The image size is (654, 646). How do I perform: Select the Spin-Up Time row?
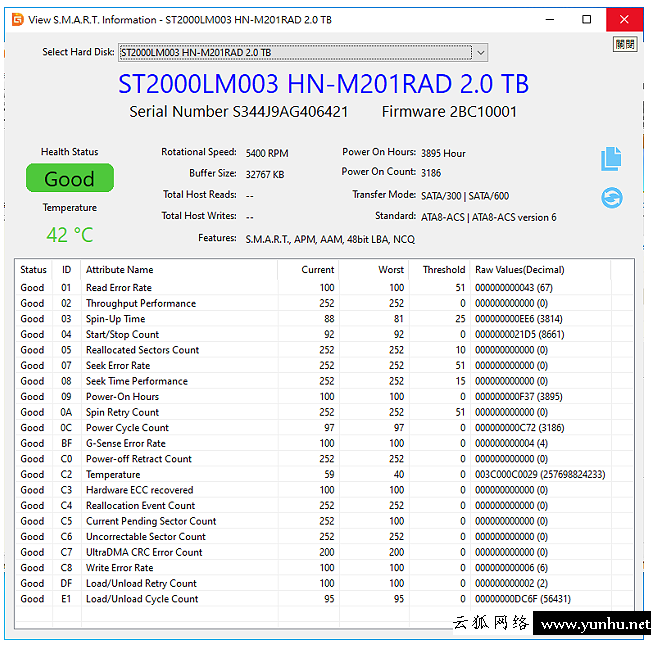tap(324, 319)
